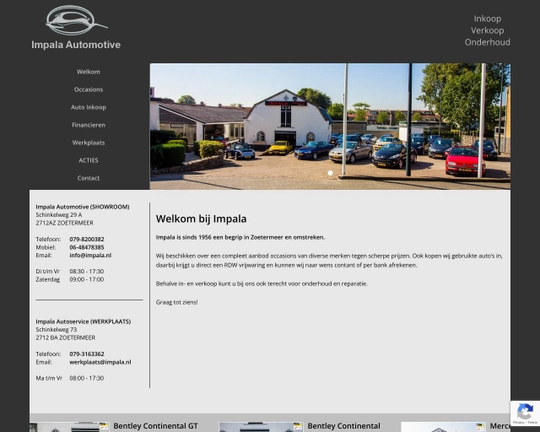The height and width of the screenshot is (432, 540).
Task: Open the Werkplaats menu item
Action: [89, 143]
